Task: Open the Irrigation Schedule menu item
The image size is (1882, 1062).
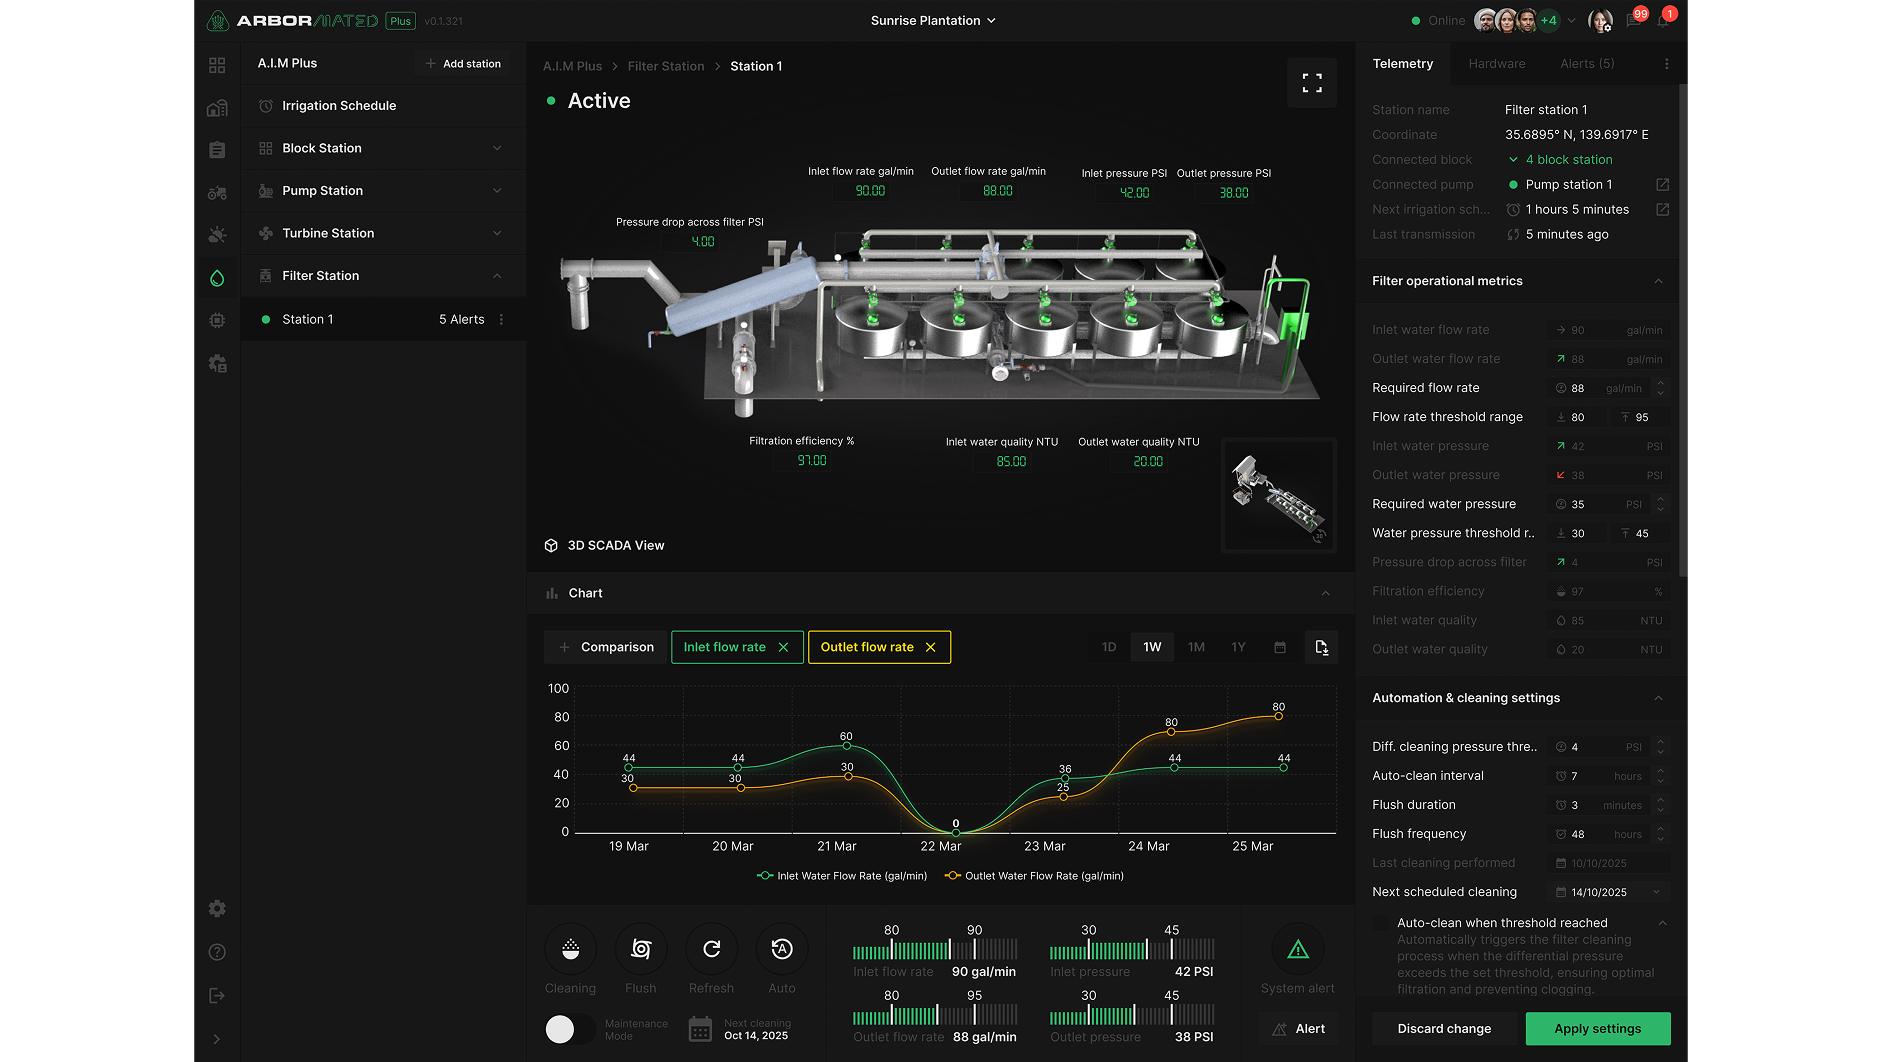Action: click(384, 106)
